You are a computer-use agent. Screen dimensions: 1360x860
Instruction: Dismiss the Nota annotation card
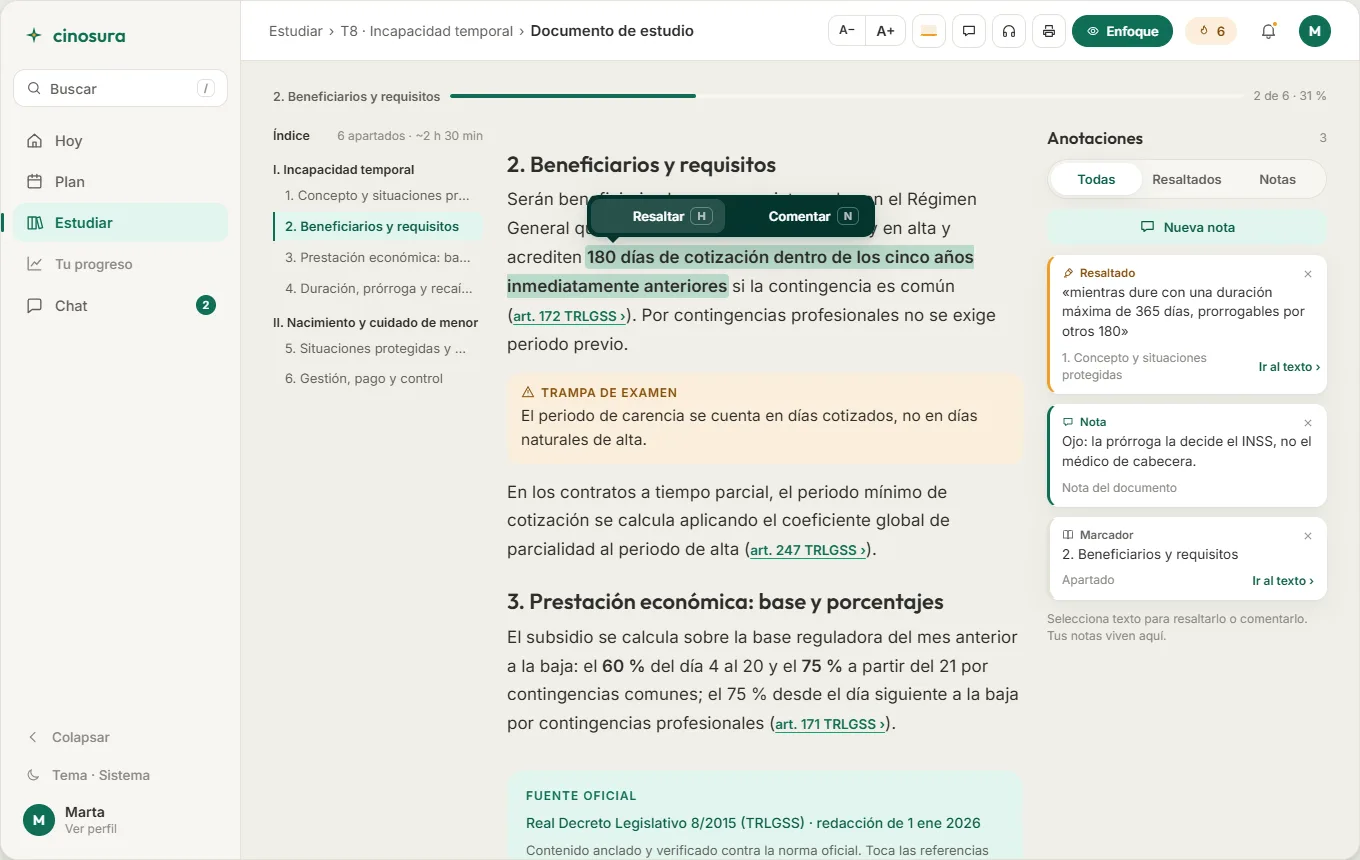(x=1308, y=423)
